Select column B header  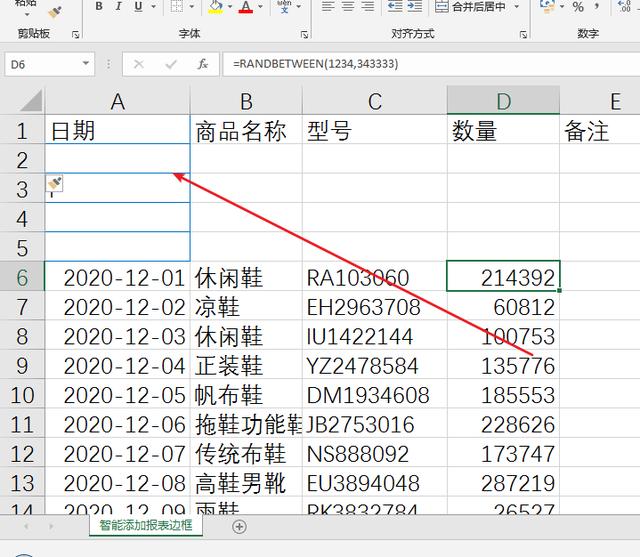pyautogui.click(x=246, y=101)
